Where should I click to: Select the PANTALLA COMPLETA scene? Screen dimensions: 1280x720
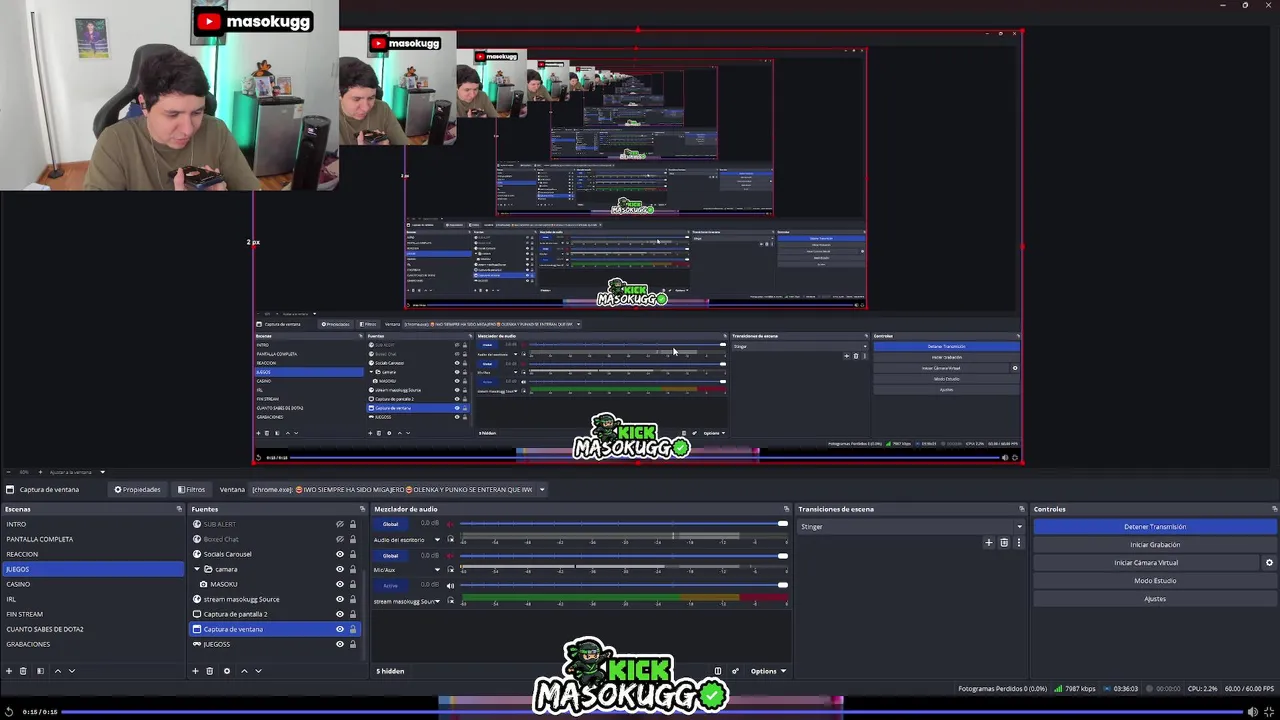point(92,539)
